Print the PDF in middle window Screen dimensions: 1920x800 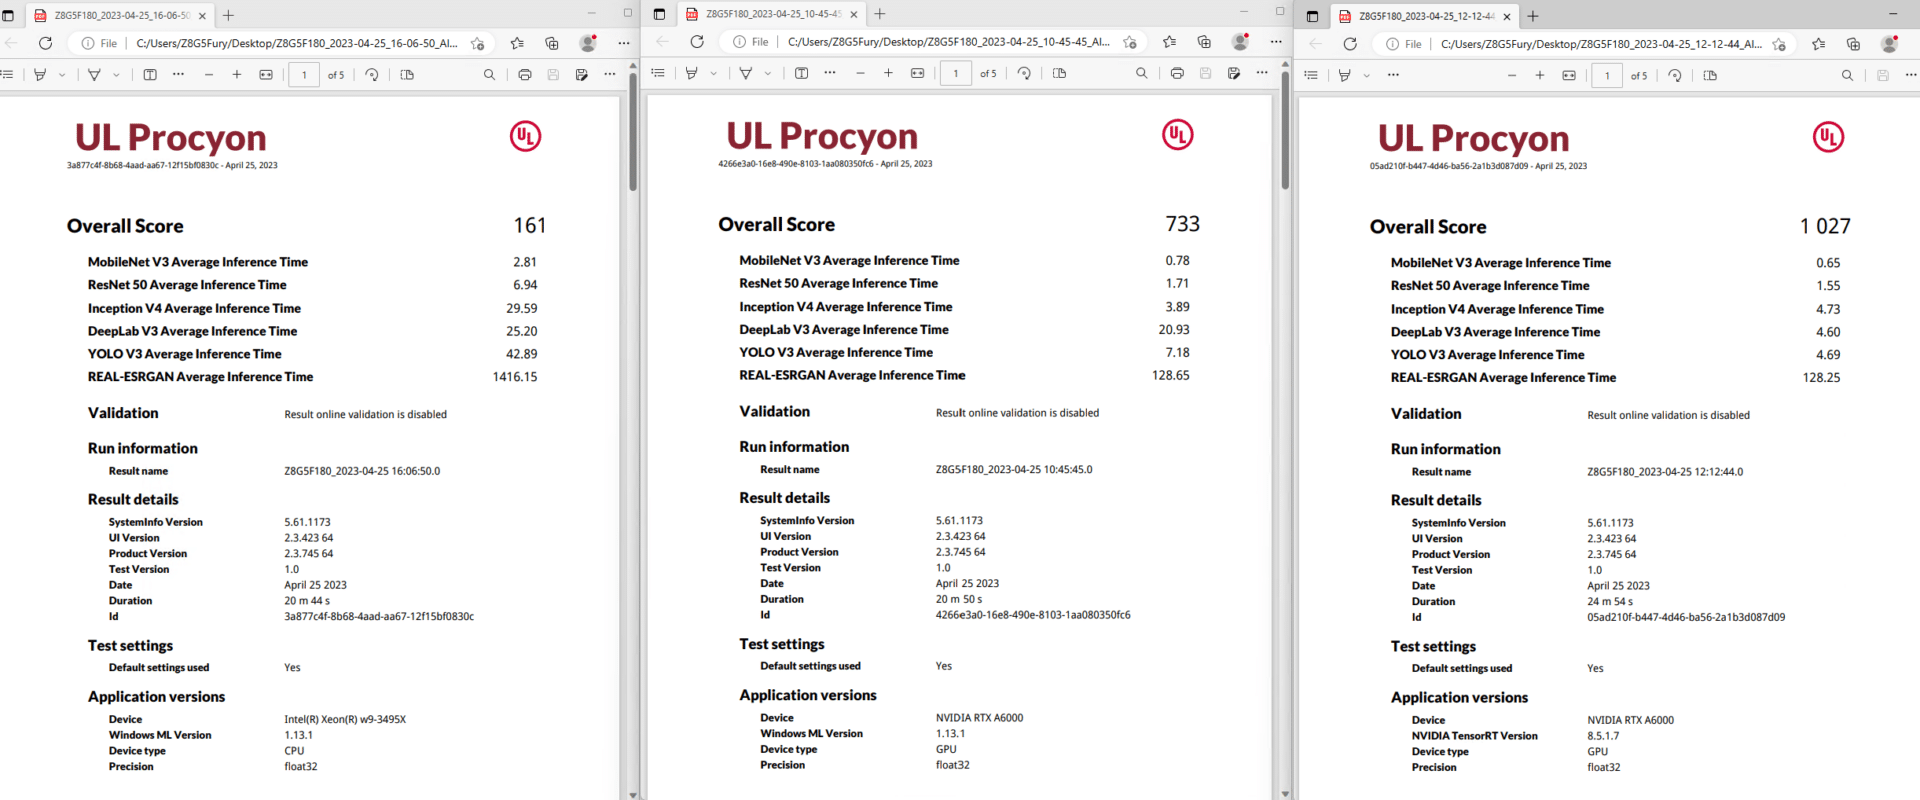pos(1177,73)
